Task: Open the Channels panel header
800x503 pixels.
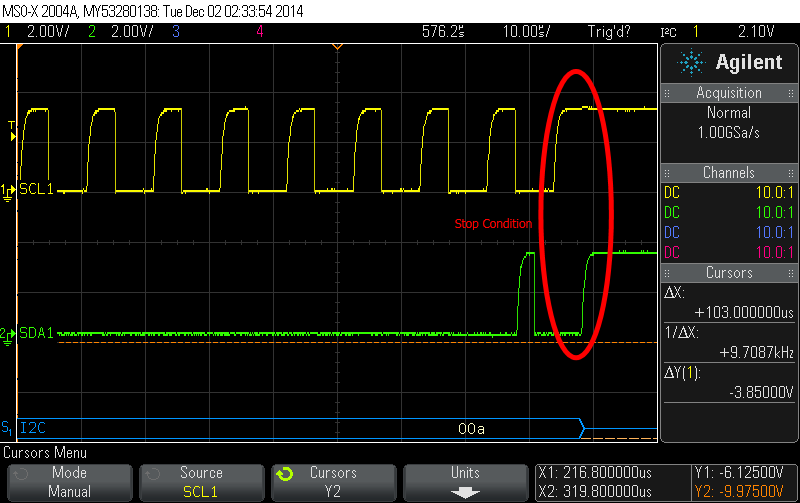Action: click(729, 172)
